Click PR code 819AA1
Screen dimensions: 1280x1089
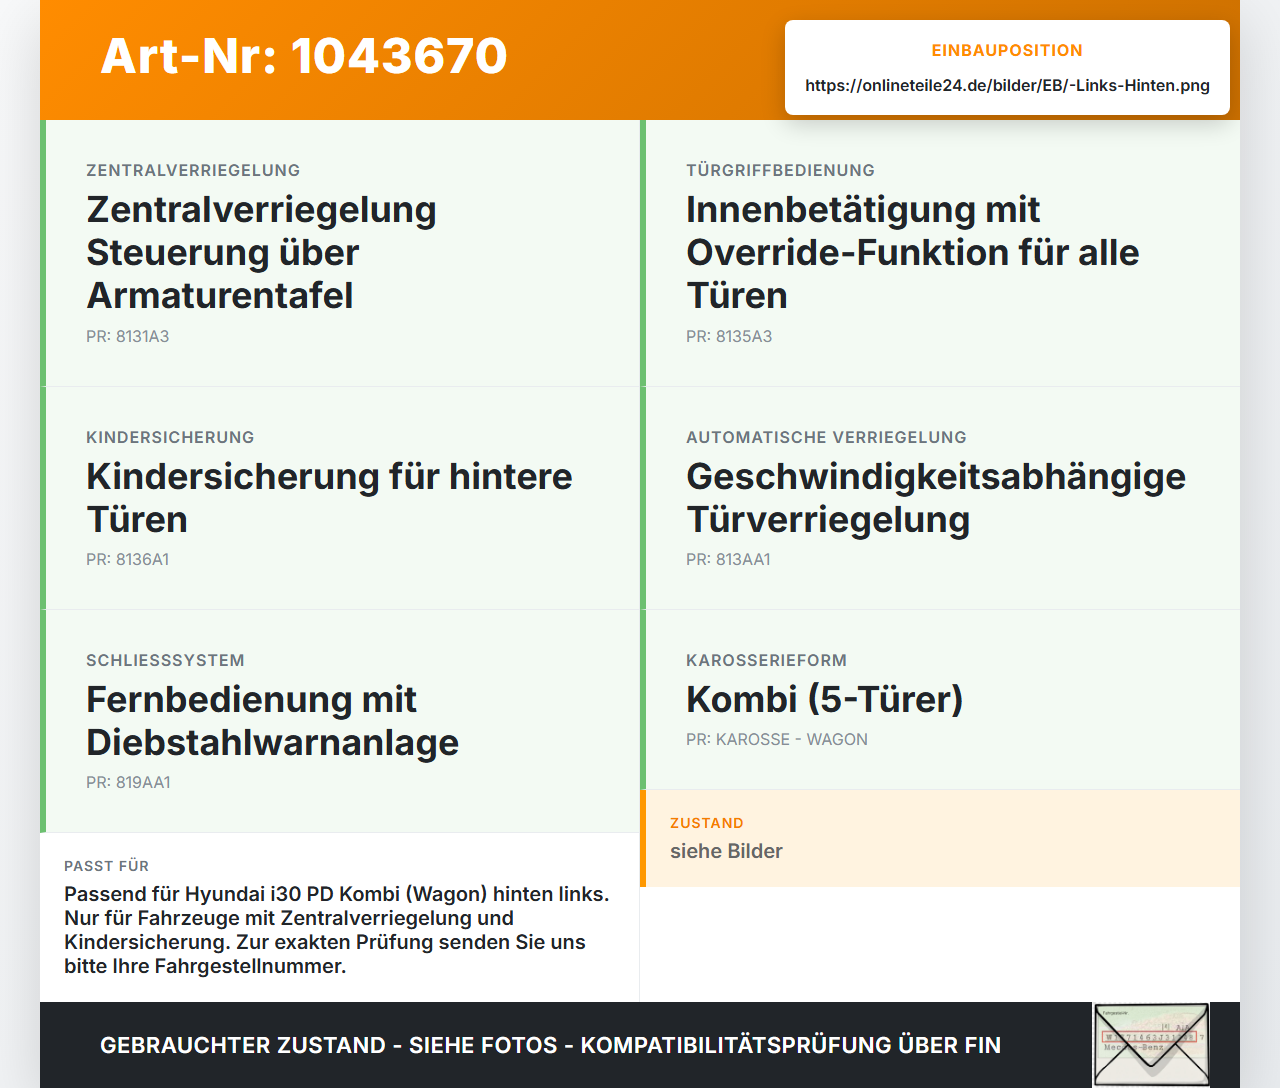[x=128, y=782]
